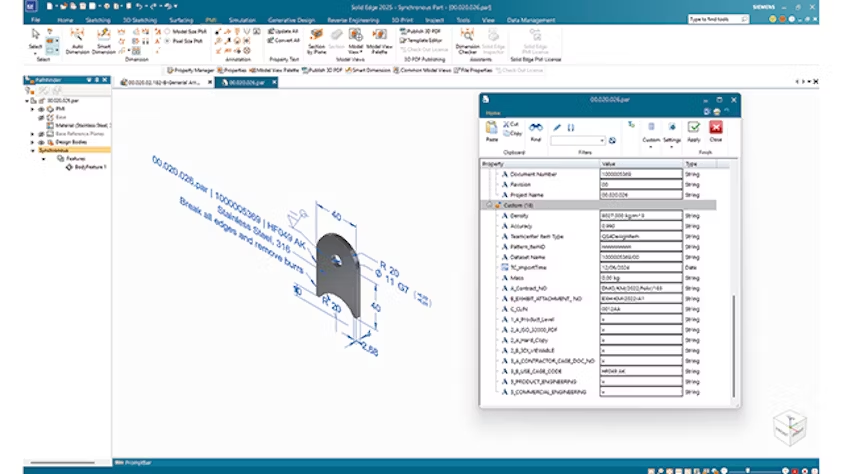The width and height of the screenshot is (843, 474).
Task: Open the Filters combo box dropdown
Action: click(x=602, y=140)
